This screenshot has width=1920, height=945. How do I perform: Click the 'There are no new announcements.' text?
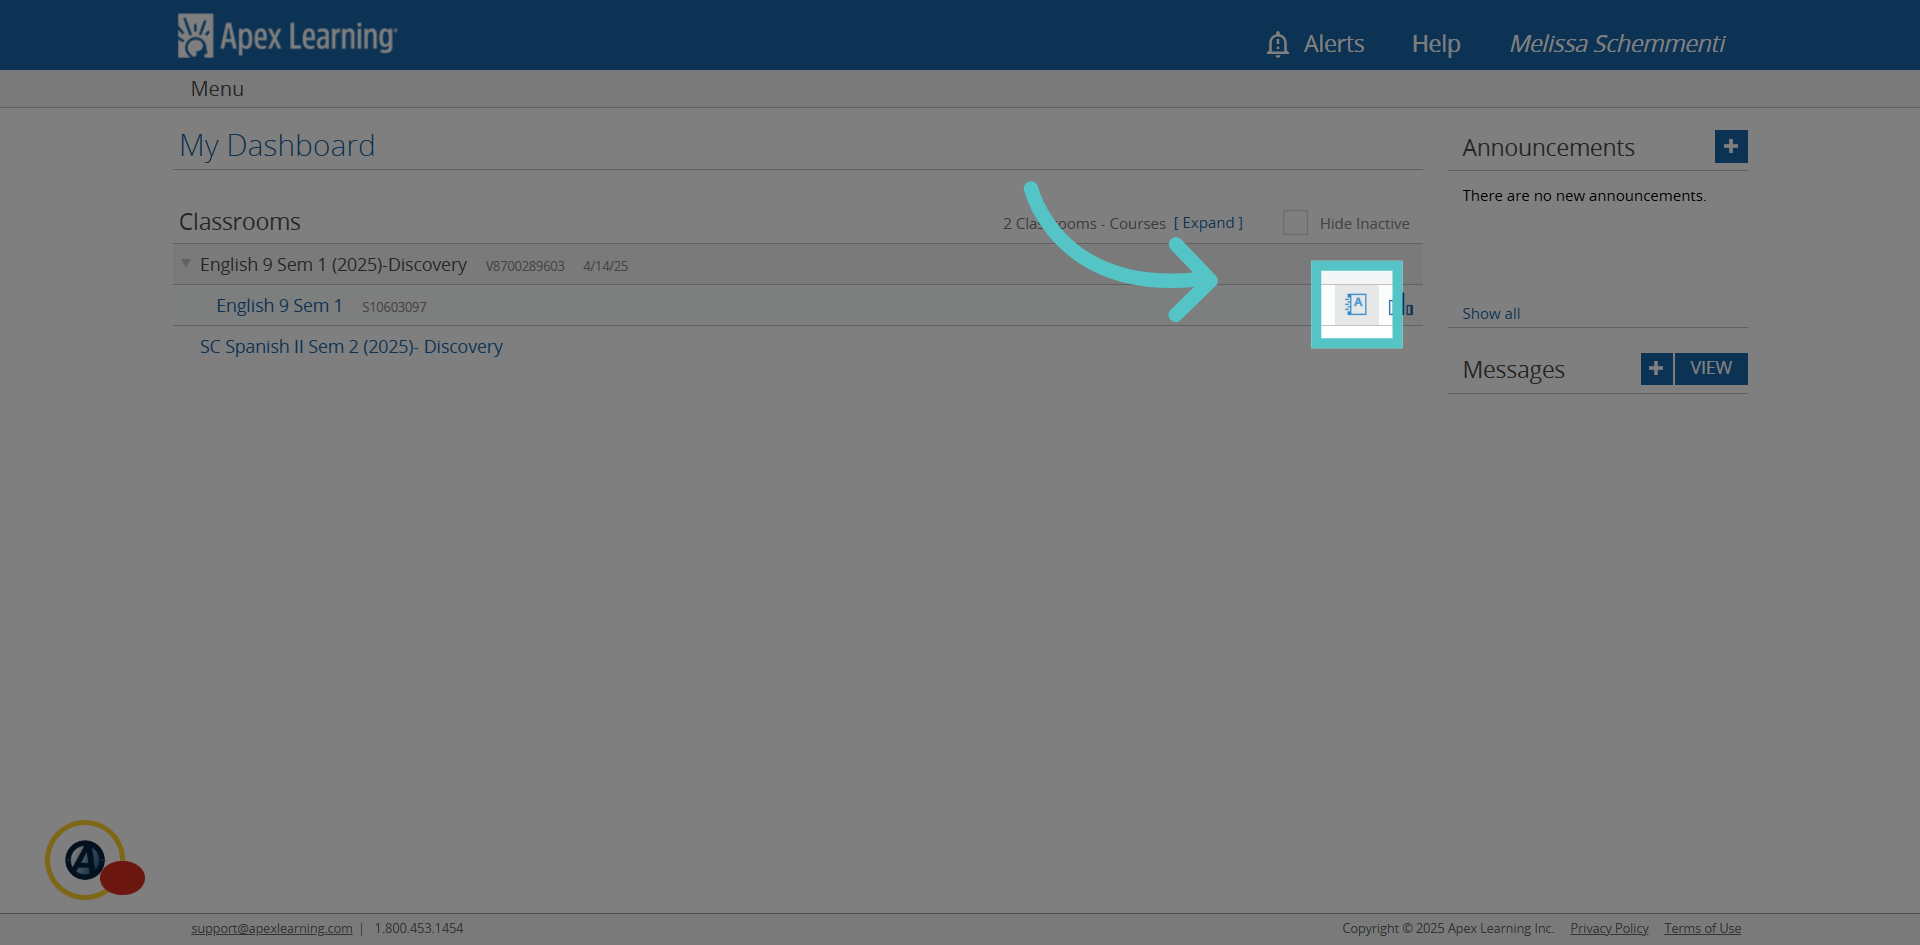click(x=1584, y=196)
